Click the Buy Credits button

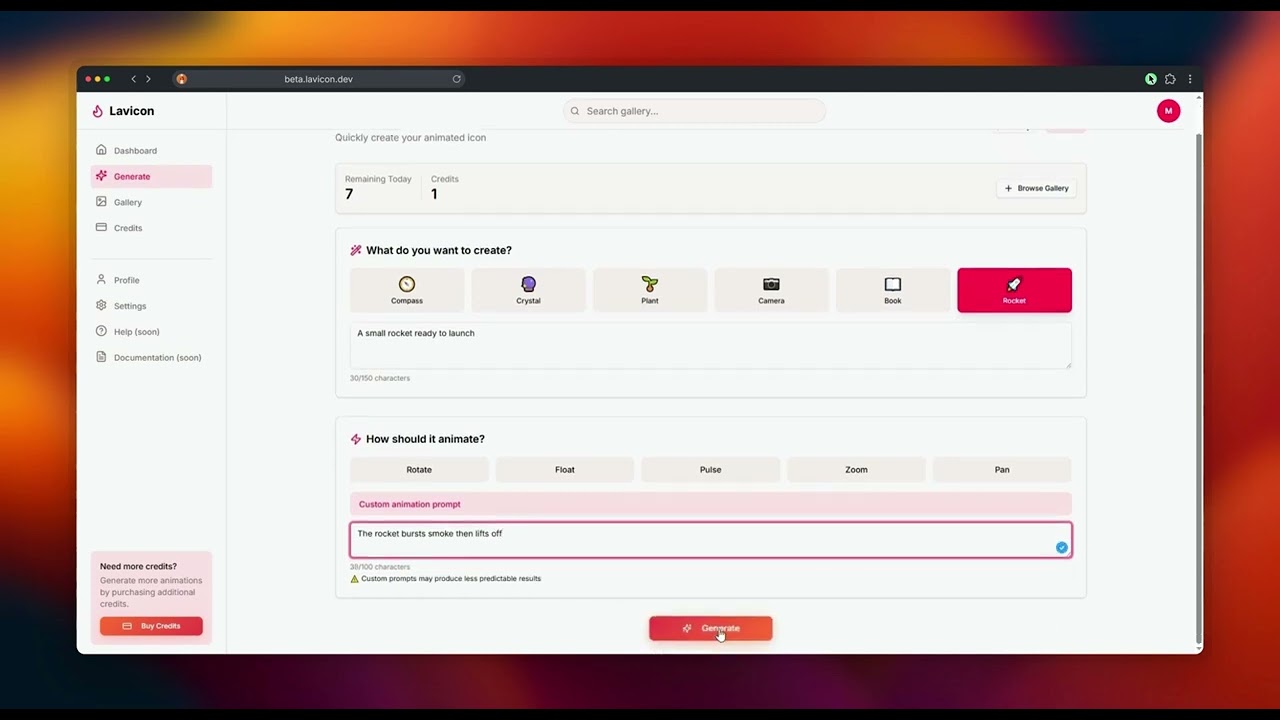click(151, 626)
